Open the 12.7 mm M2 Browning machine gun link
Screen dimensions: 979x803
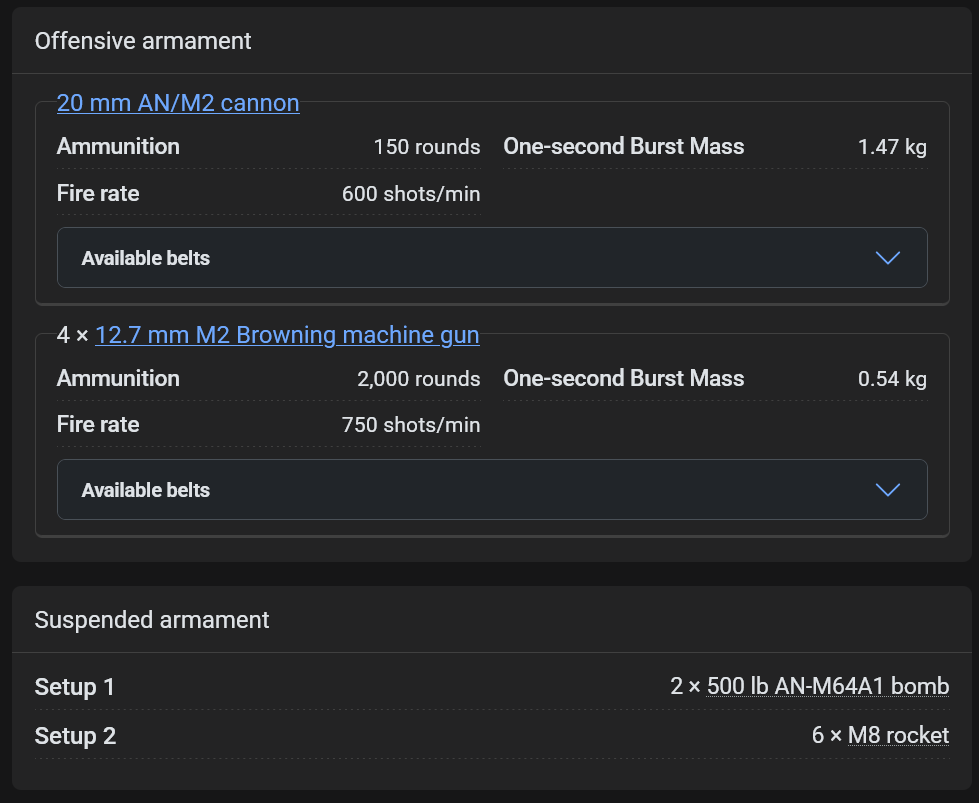point(287,335)
